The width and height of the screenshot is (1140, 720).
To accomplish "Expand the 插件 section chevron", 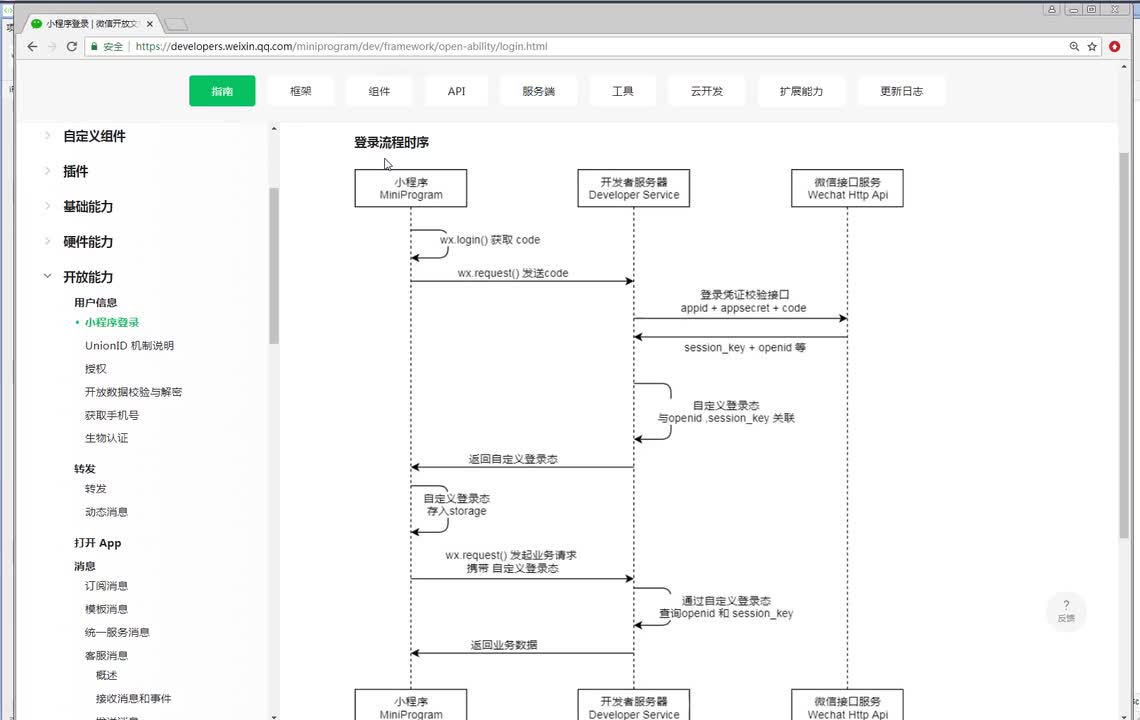I will pyautogui.click(x=47, y=171).
